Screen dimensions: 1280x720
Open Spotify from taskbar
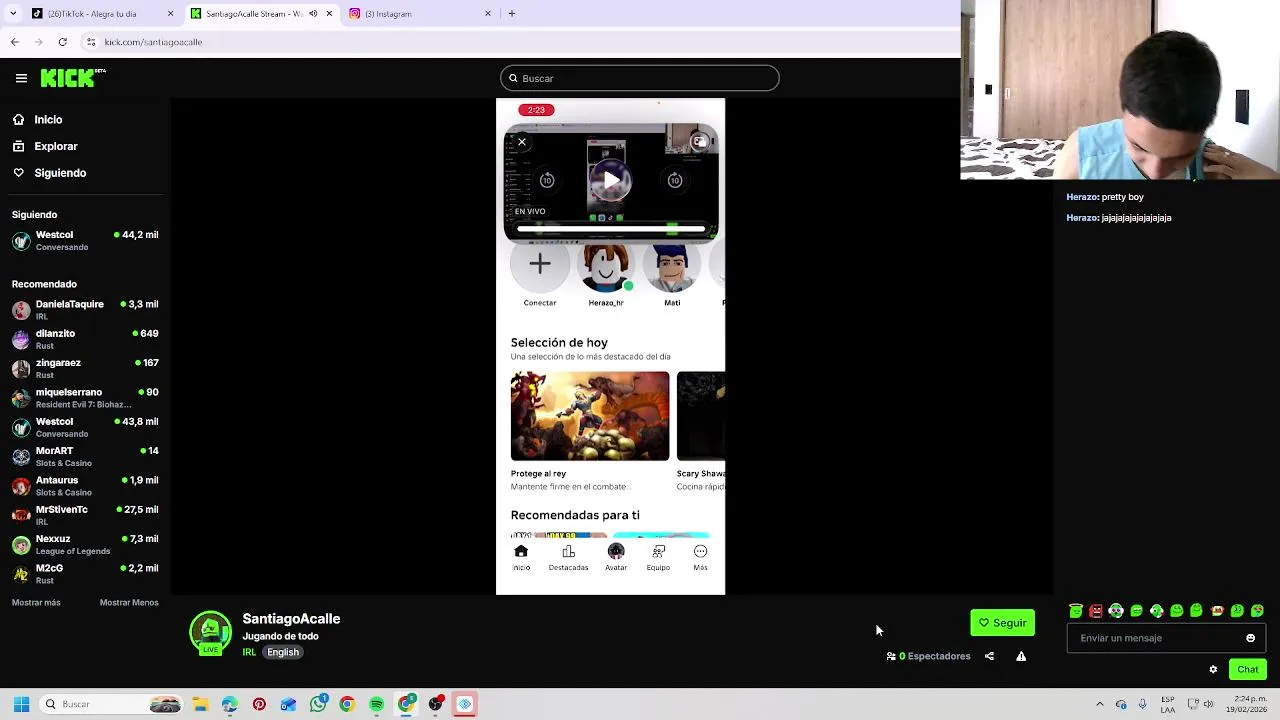376,704
